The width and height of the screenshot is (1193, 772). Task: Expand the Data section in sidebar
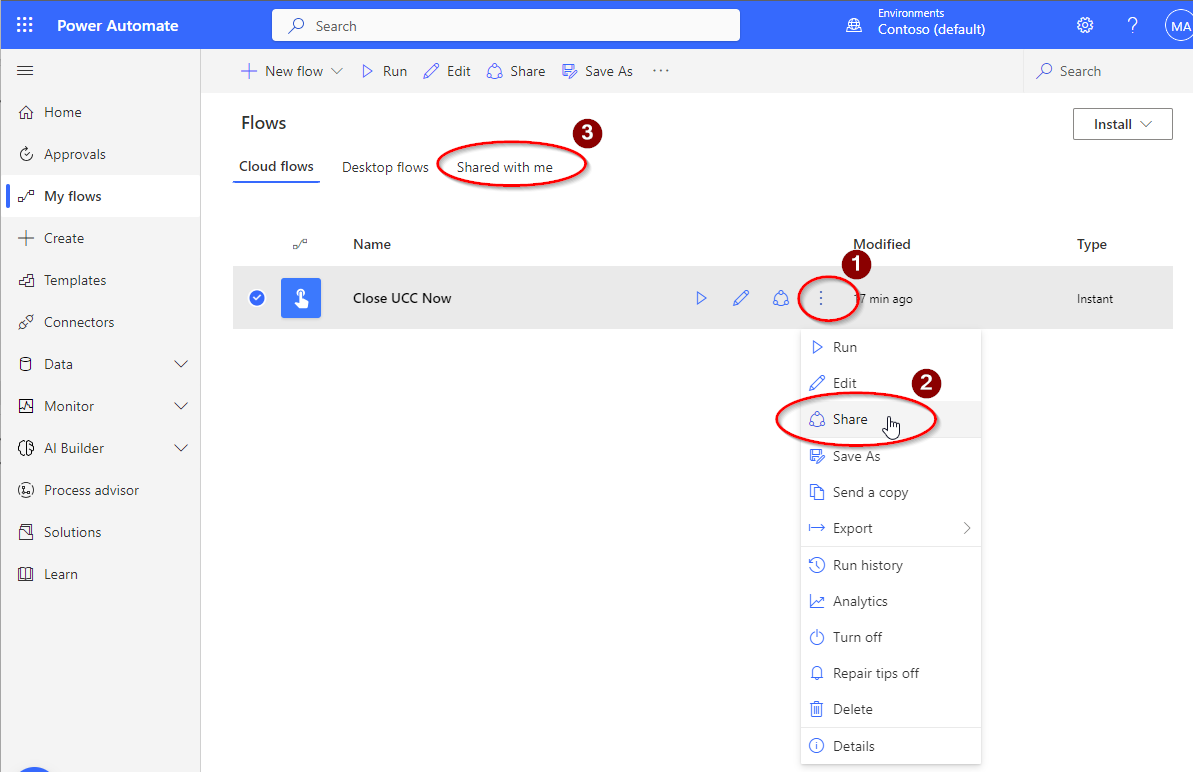click(x=181, y=364)
